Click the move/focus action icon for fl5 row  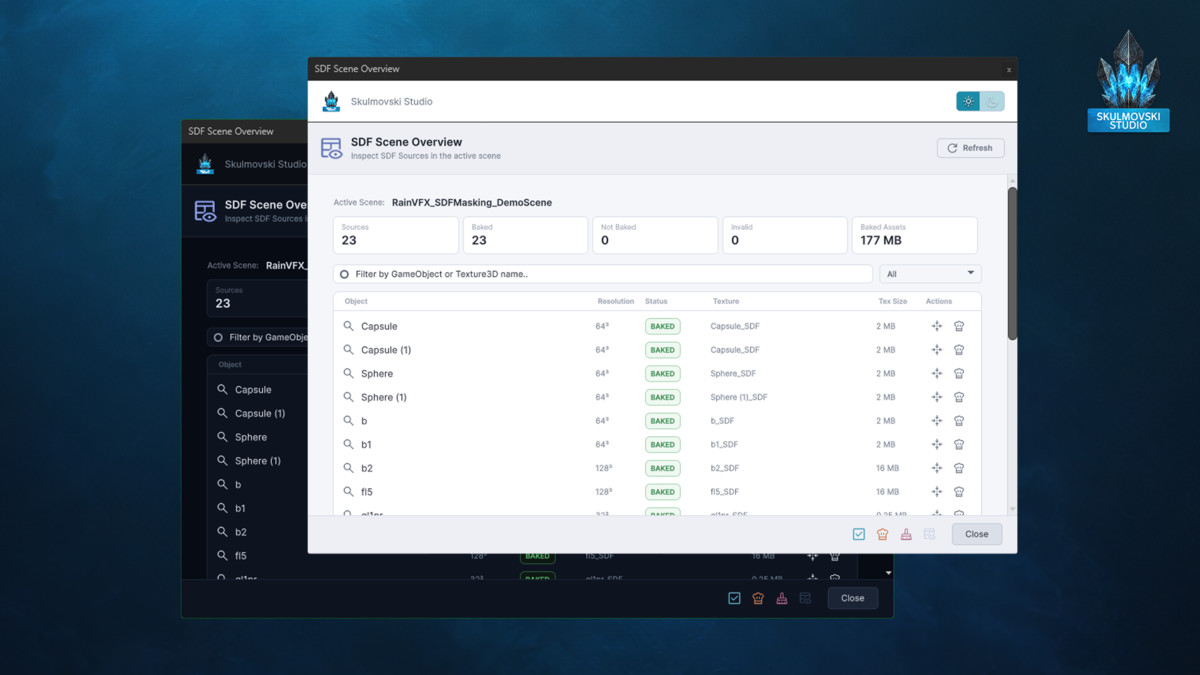pyautogui.click(x=937, y=492)
